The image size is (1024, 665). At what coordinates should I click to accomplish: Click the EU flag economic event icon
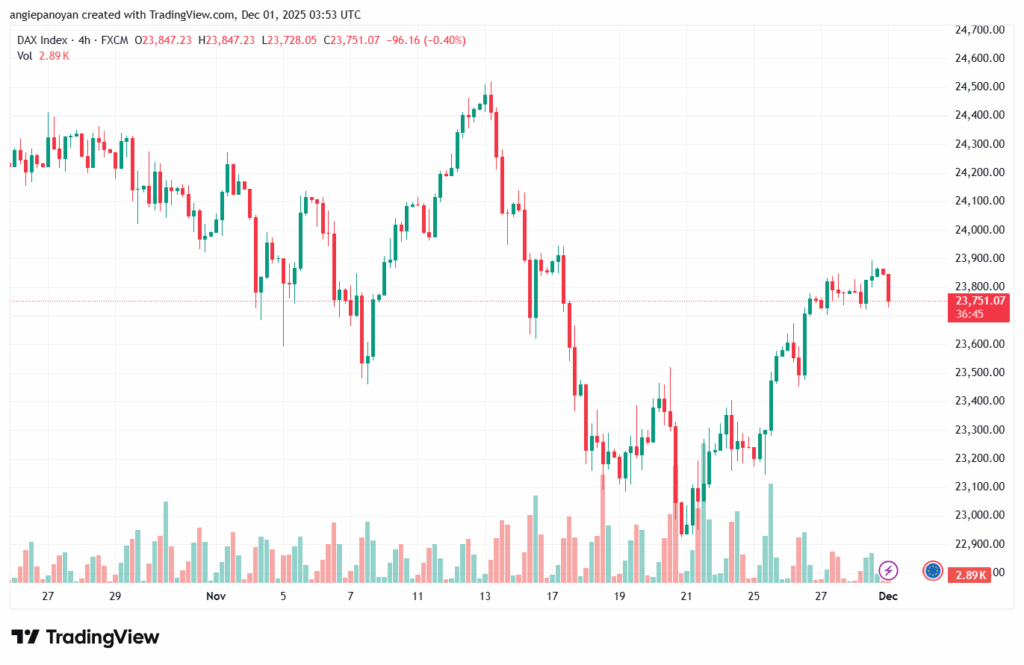tap(933, 571)
